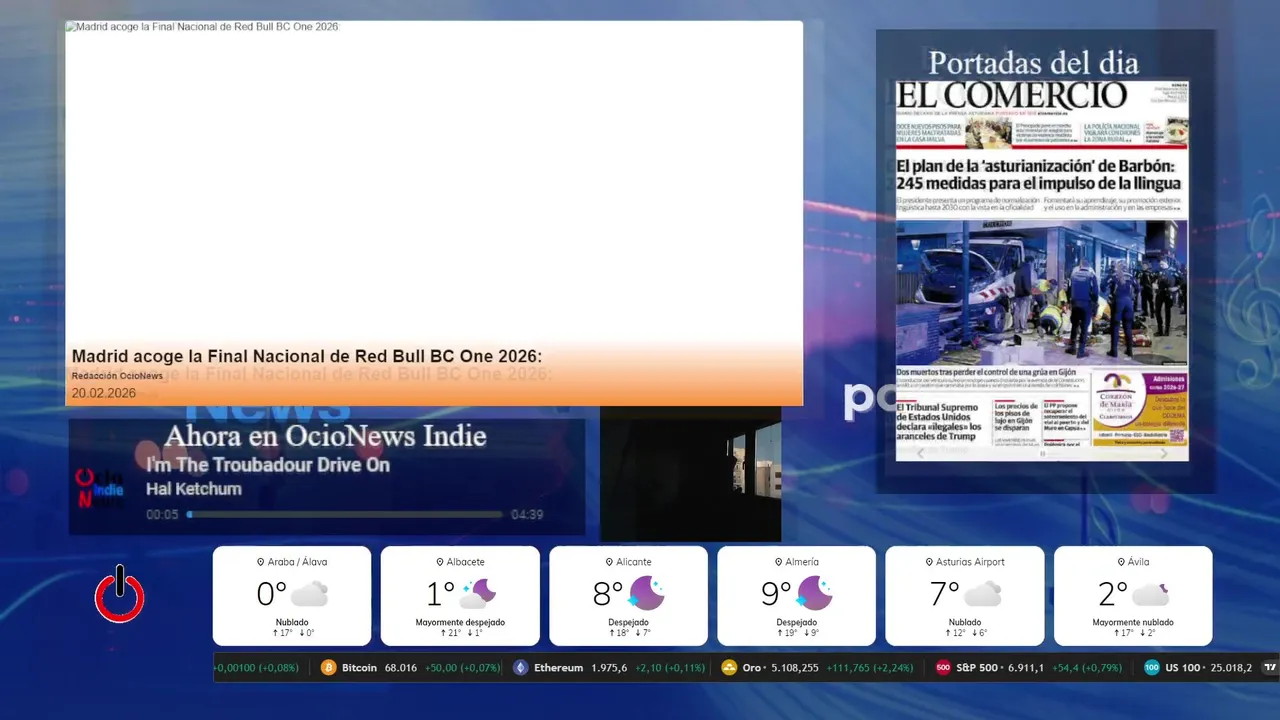Open S&P 500 quote 6.911,1 in ticker

pyautogui.click(x=1025, y=668)
